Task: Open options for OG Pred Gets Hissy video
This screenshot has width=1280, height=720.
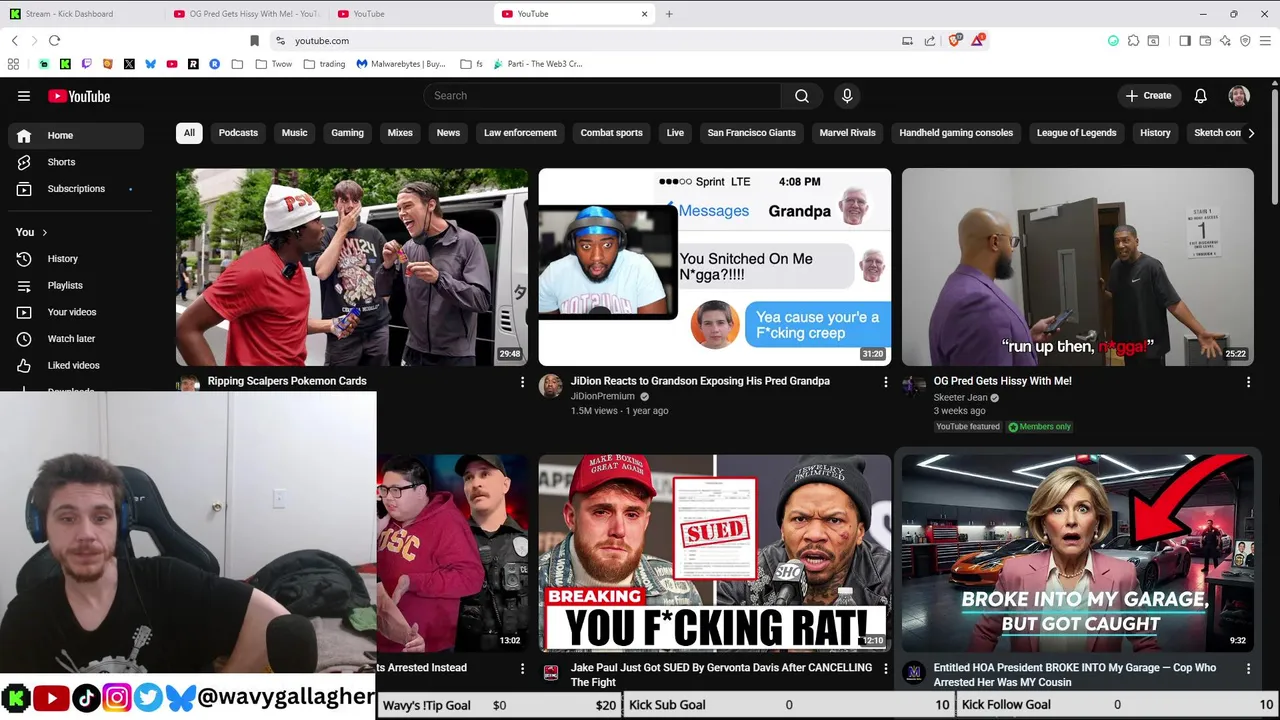Action: (1248, 382)
